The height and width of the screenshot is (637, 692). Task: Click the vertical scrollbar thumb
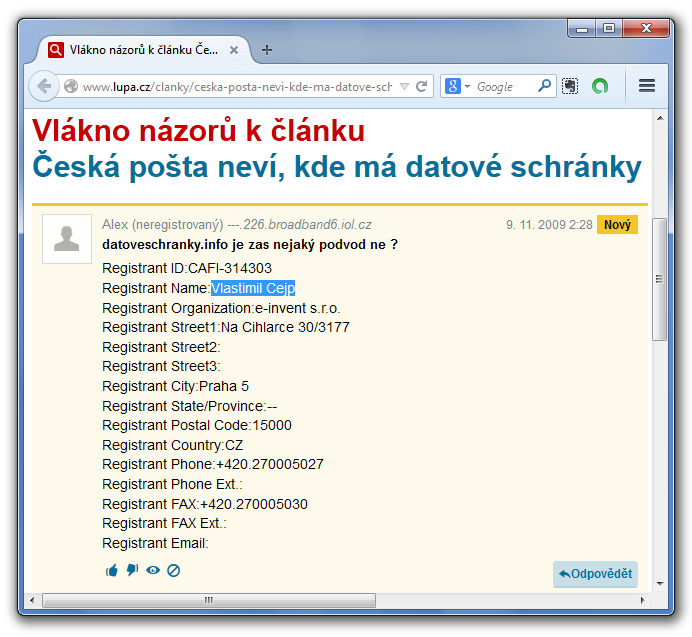pyautogui.click(x=659, y=279)
